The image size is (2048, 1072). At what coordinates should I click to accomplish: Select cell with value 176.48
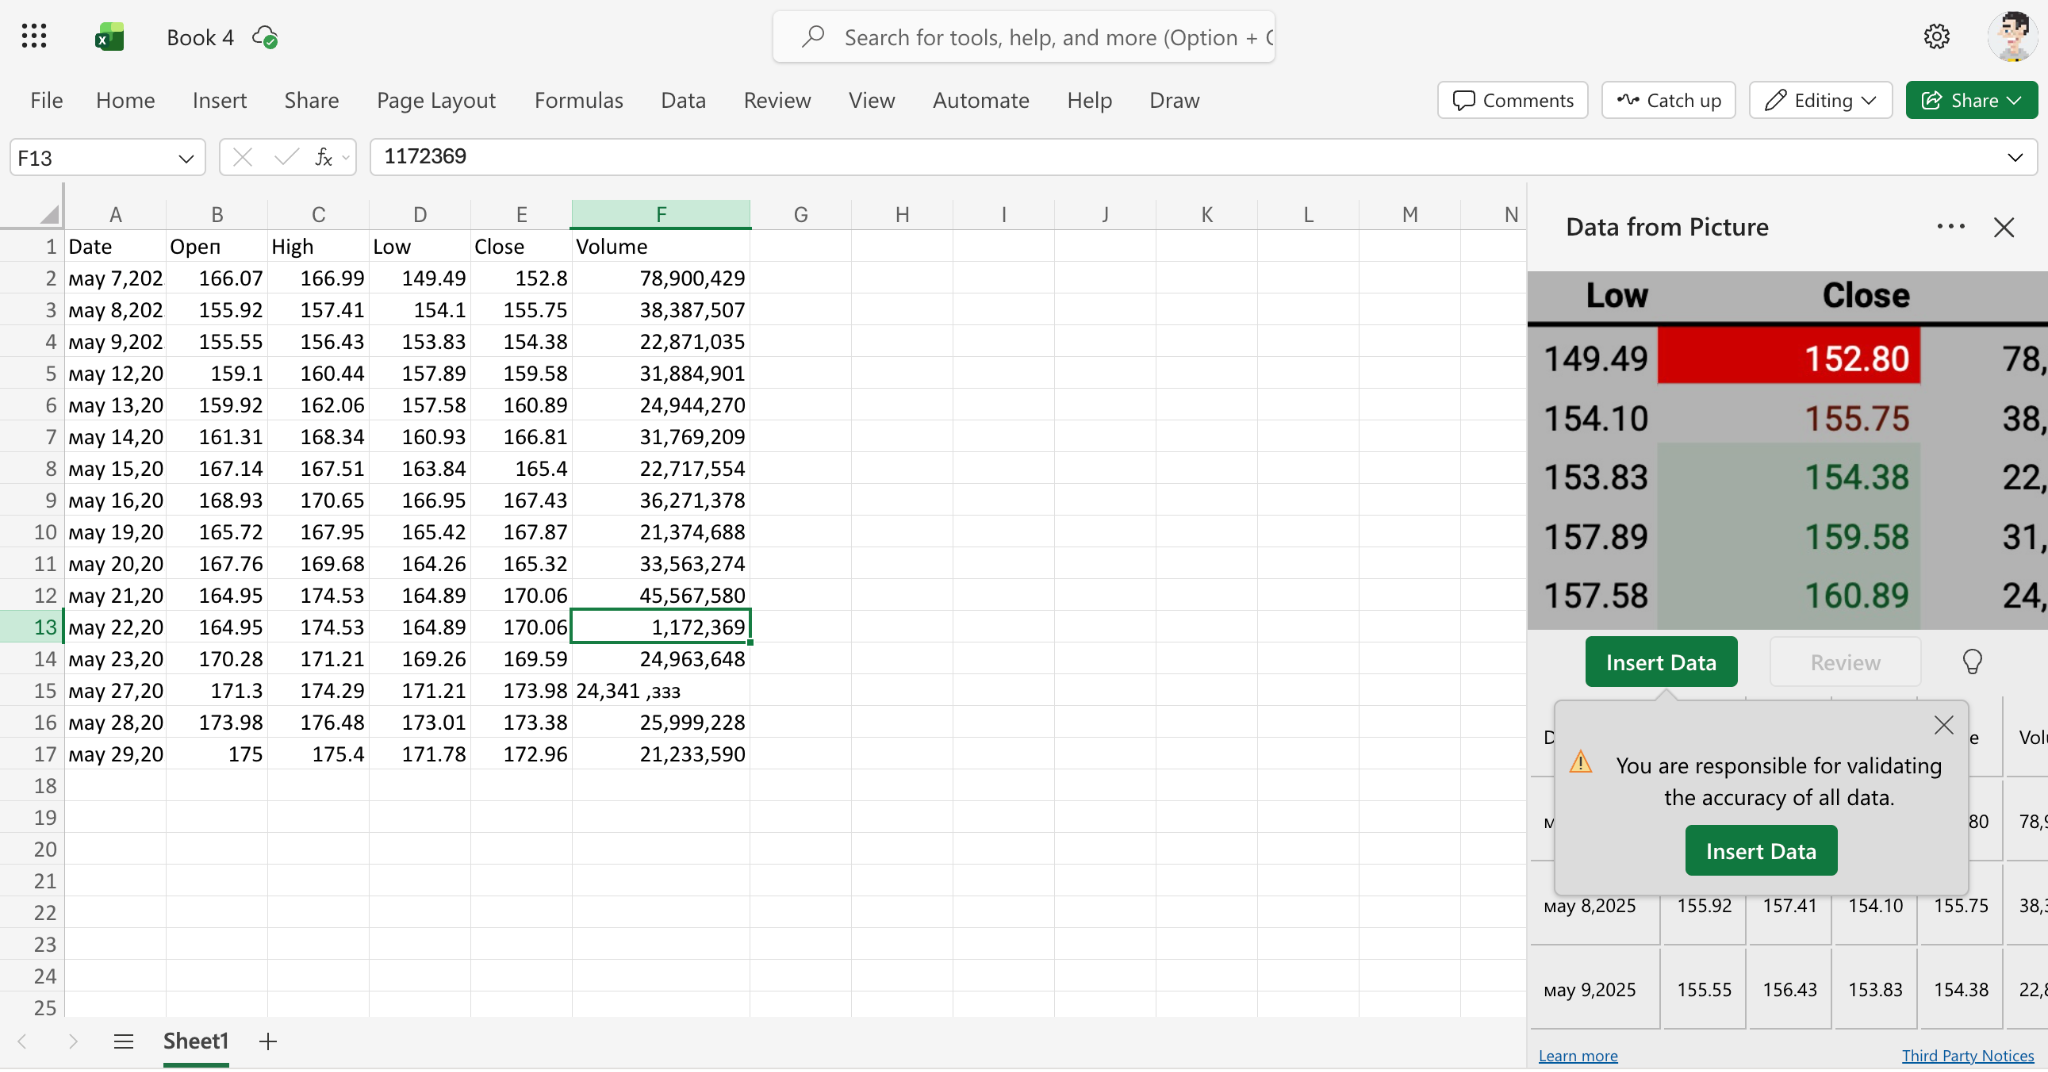click(318, 722)
